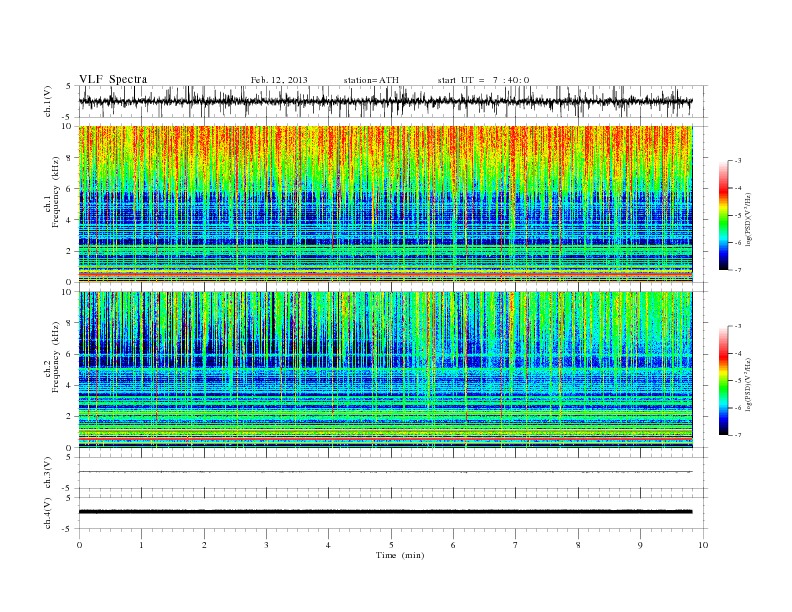This screenshot has width=792, height=612.
Task: Click the "2" minute tick label
Action: [204, 545]
